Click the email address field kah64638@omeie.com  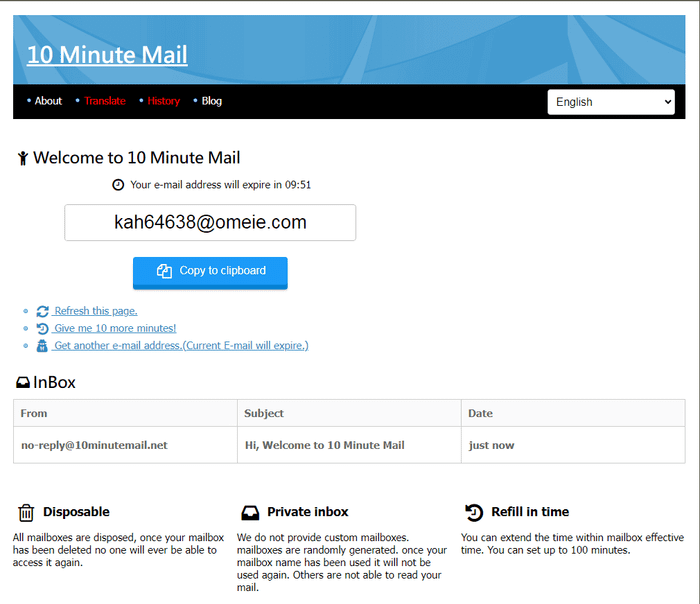[x=210, y=222]
